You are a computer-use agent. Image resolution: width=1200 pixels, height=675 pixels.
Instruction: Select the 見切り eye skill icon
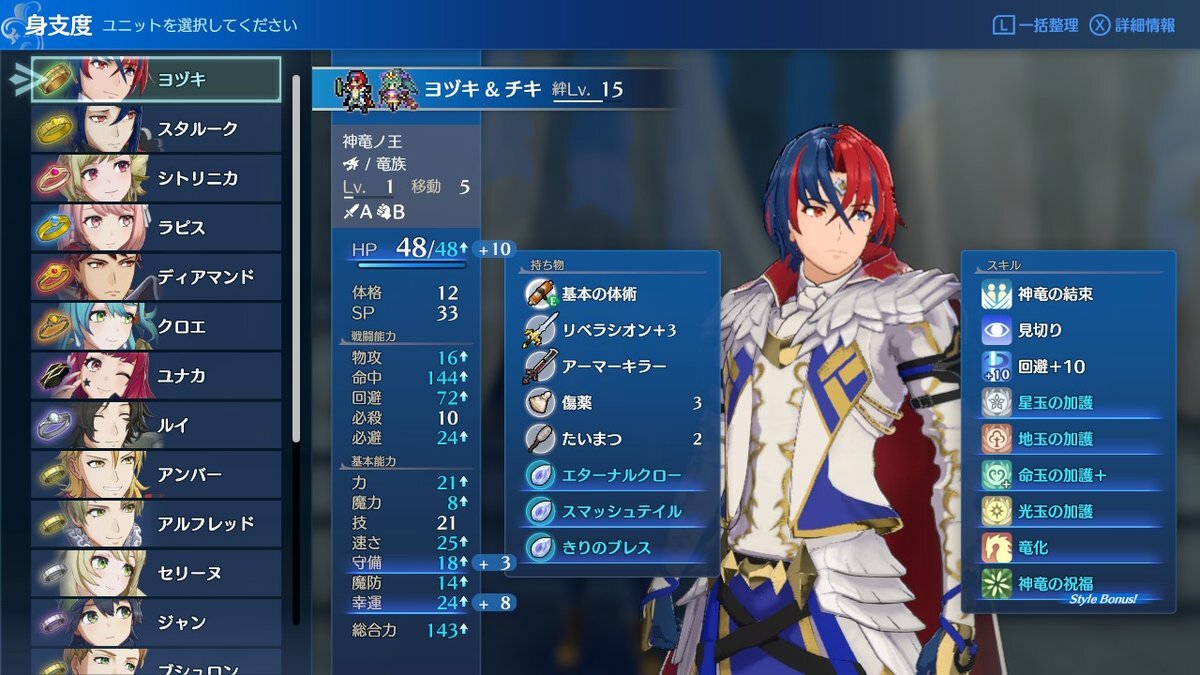click(x=997, y=330)
